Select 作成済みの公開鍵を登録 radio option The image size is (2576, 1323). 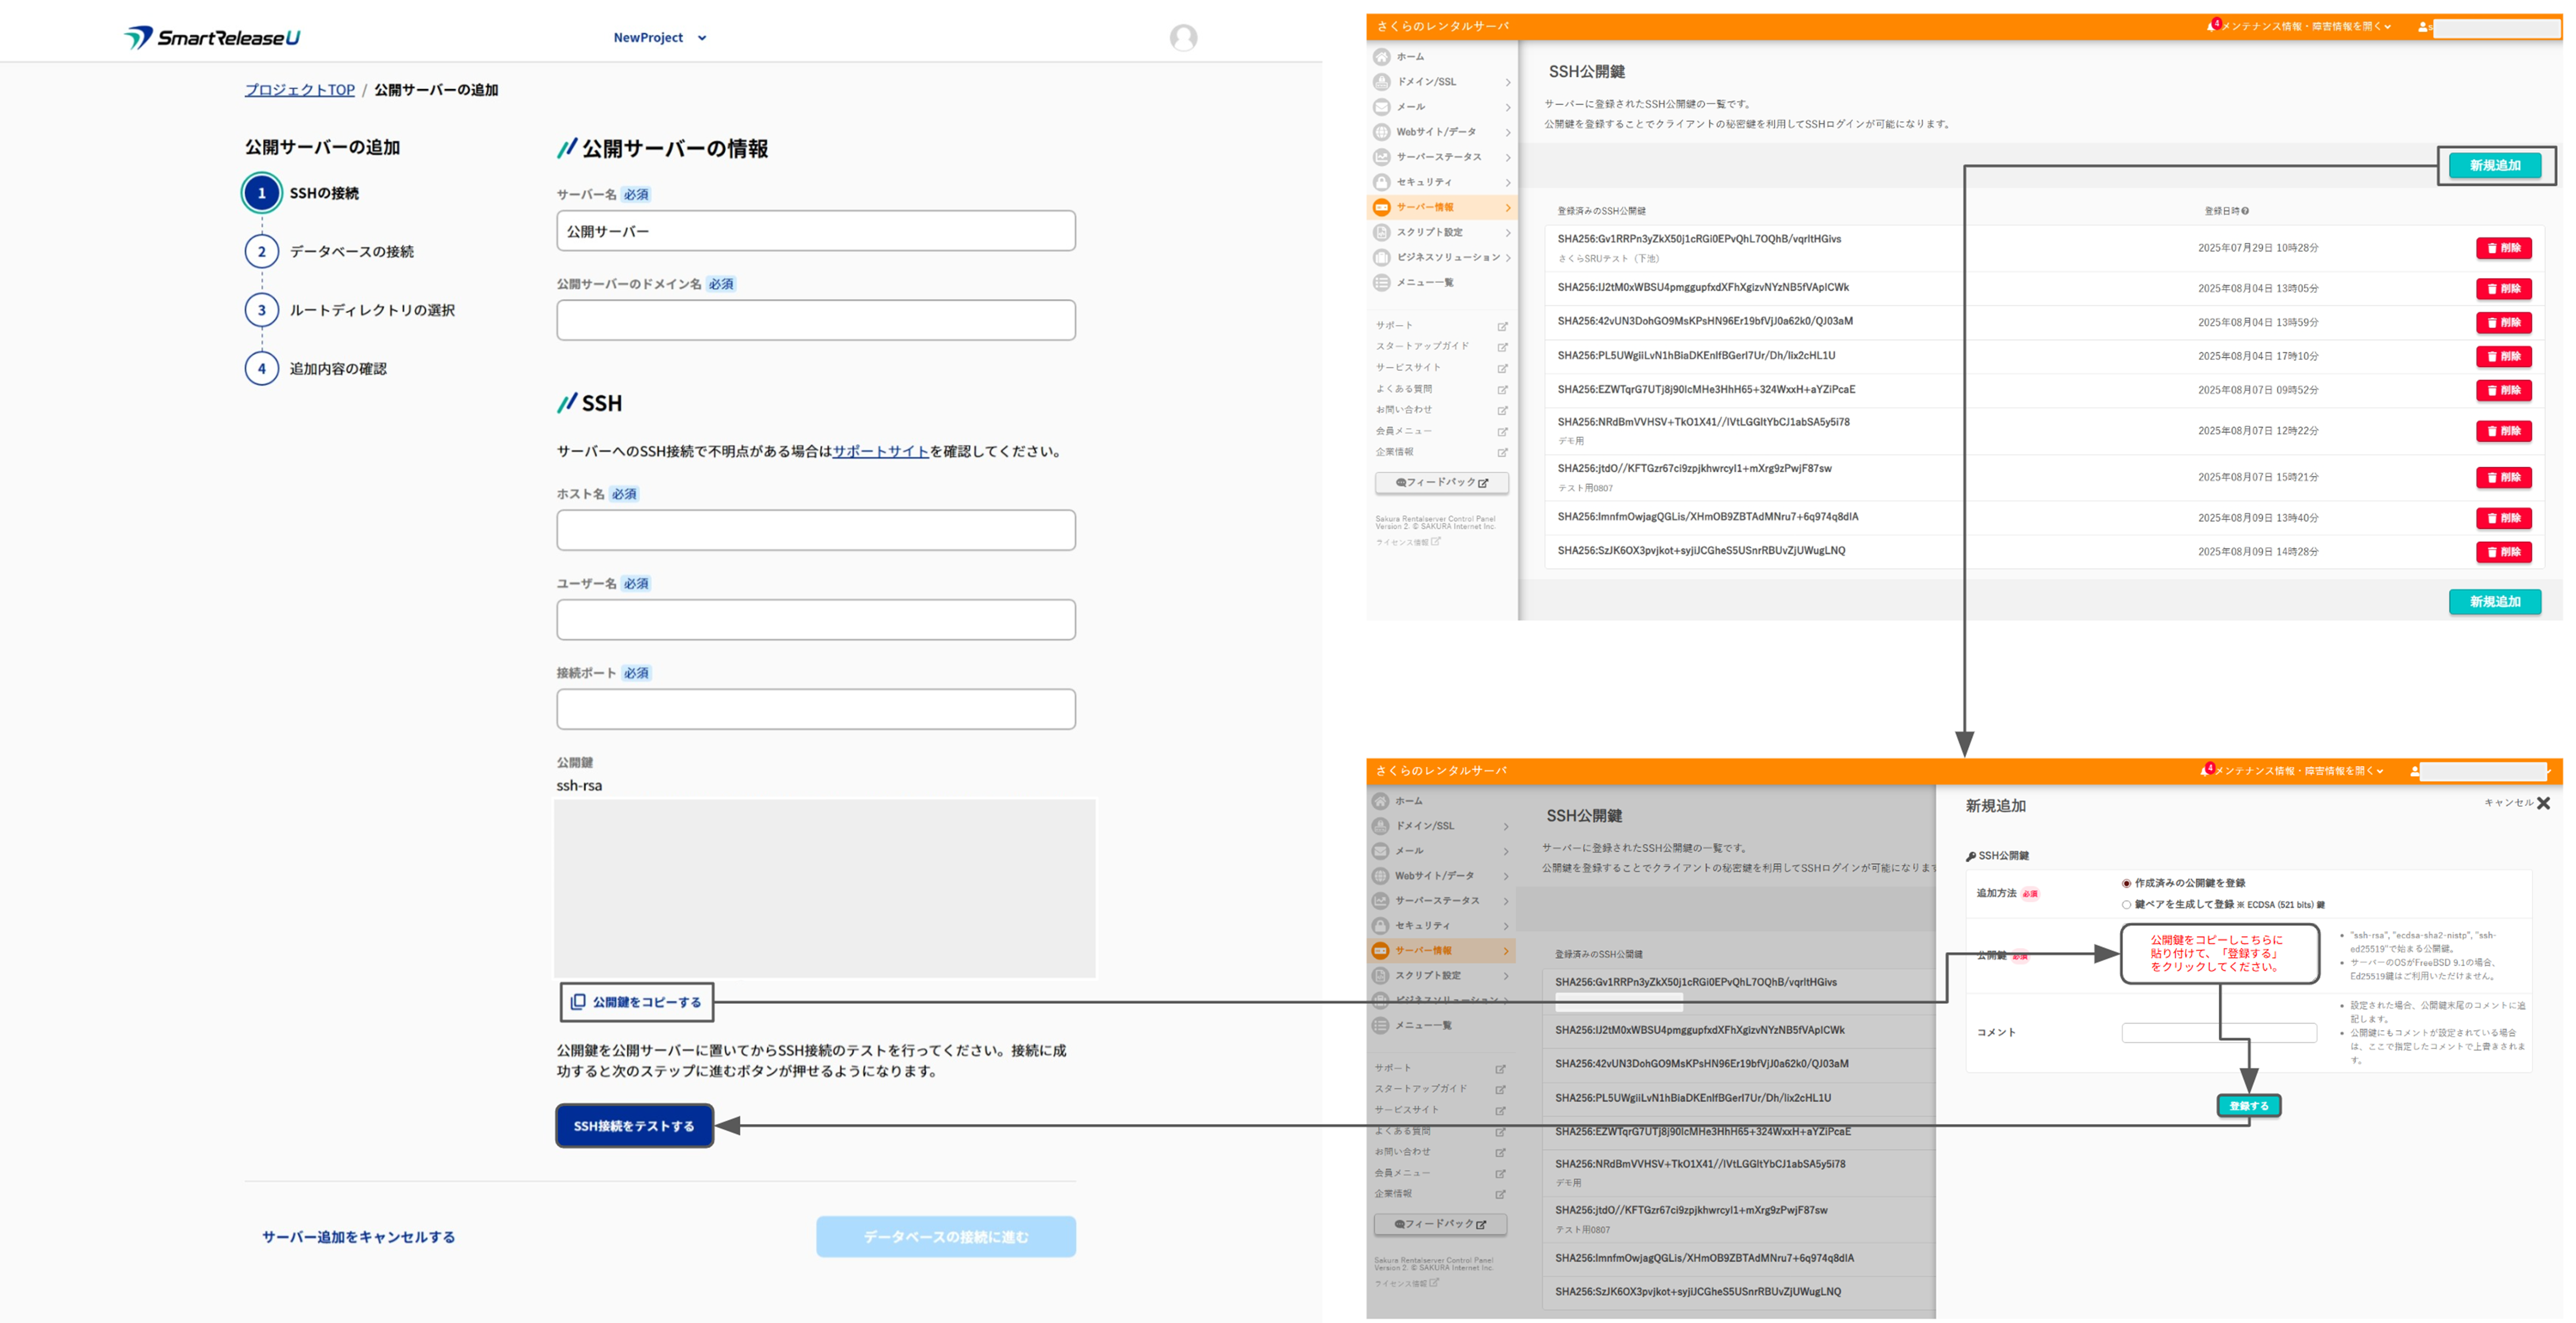[x=2126, y=883]
